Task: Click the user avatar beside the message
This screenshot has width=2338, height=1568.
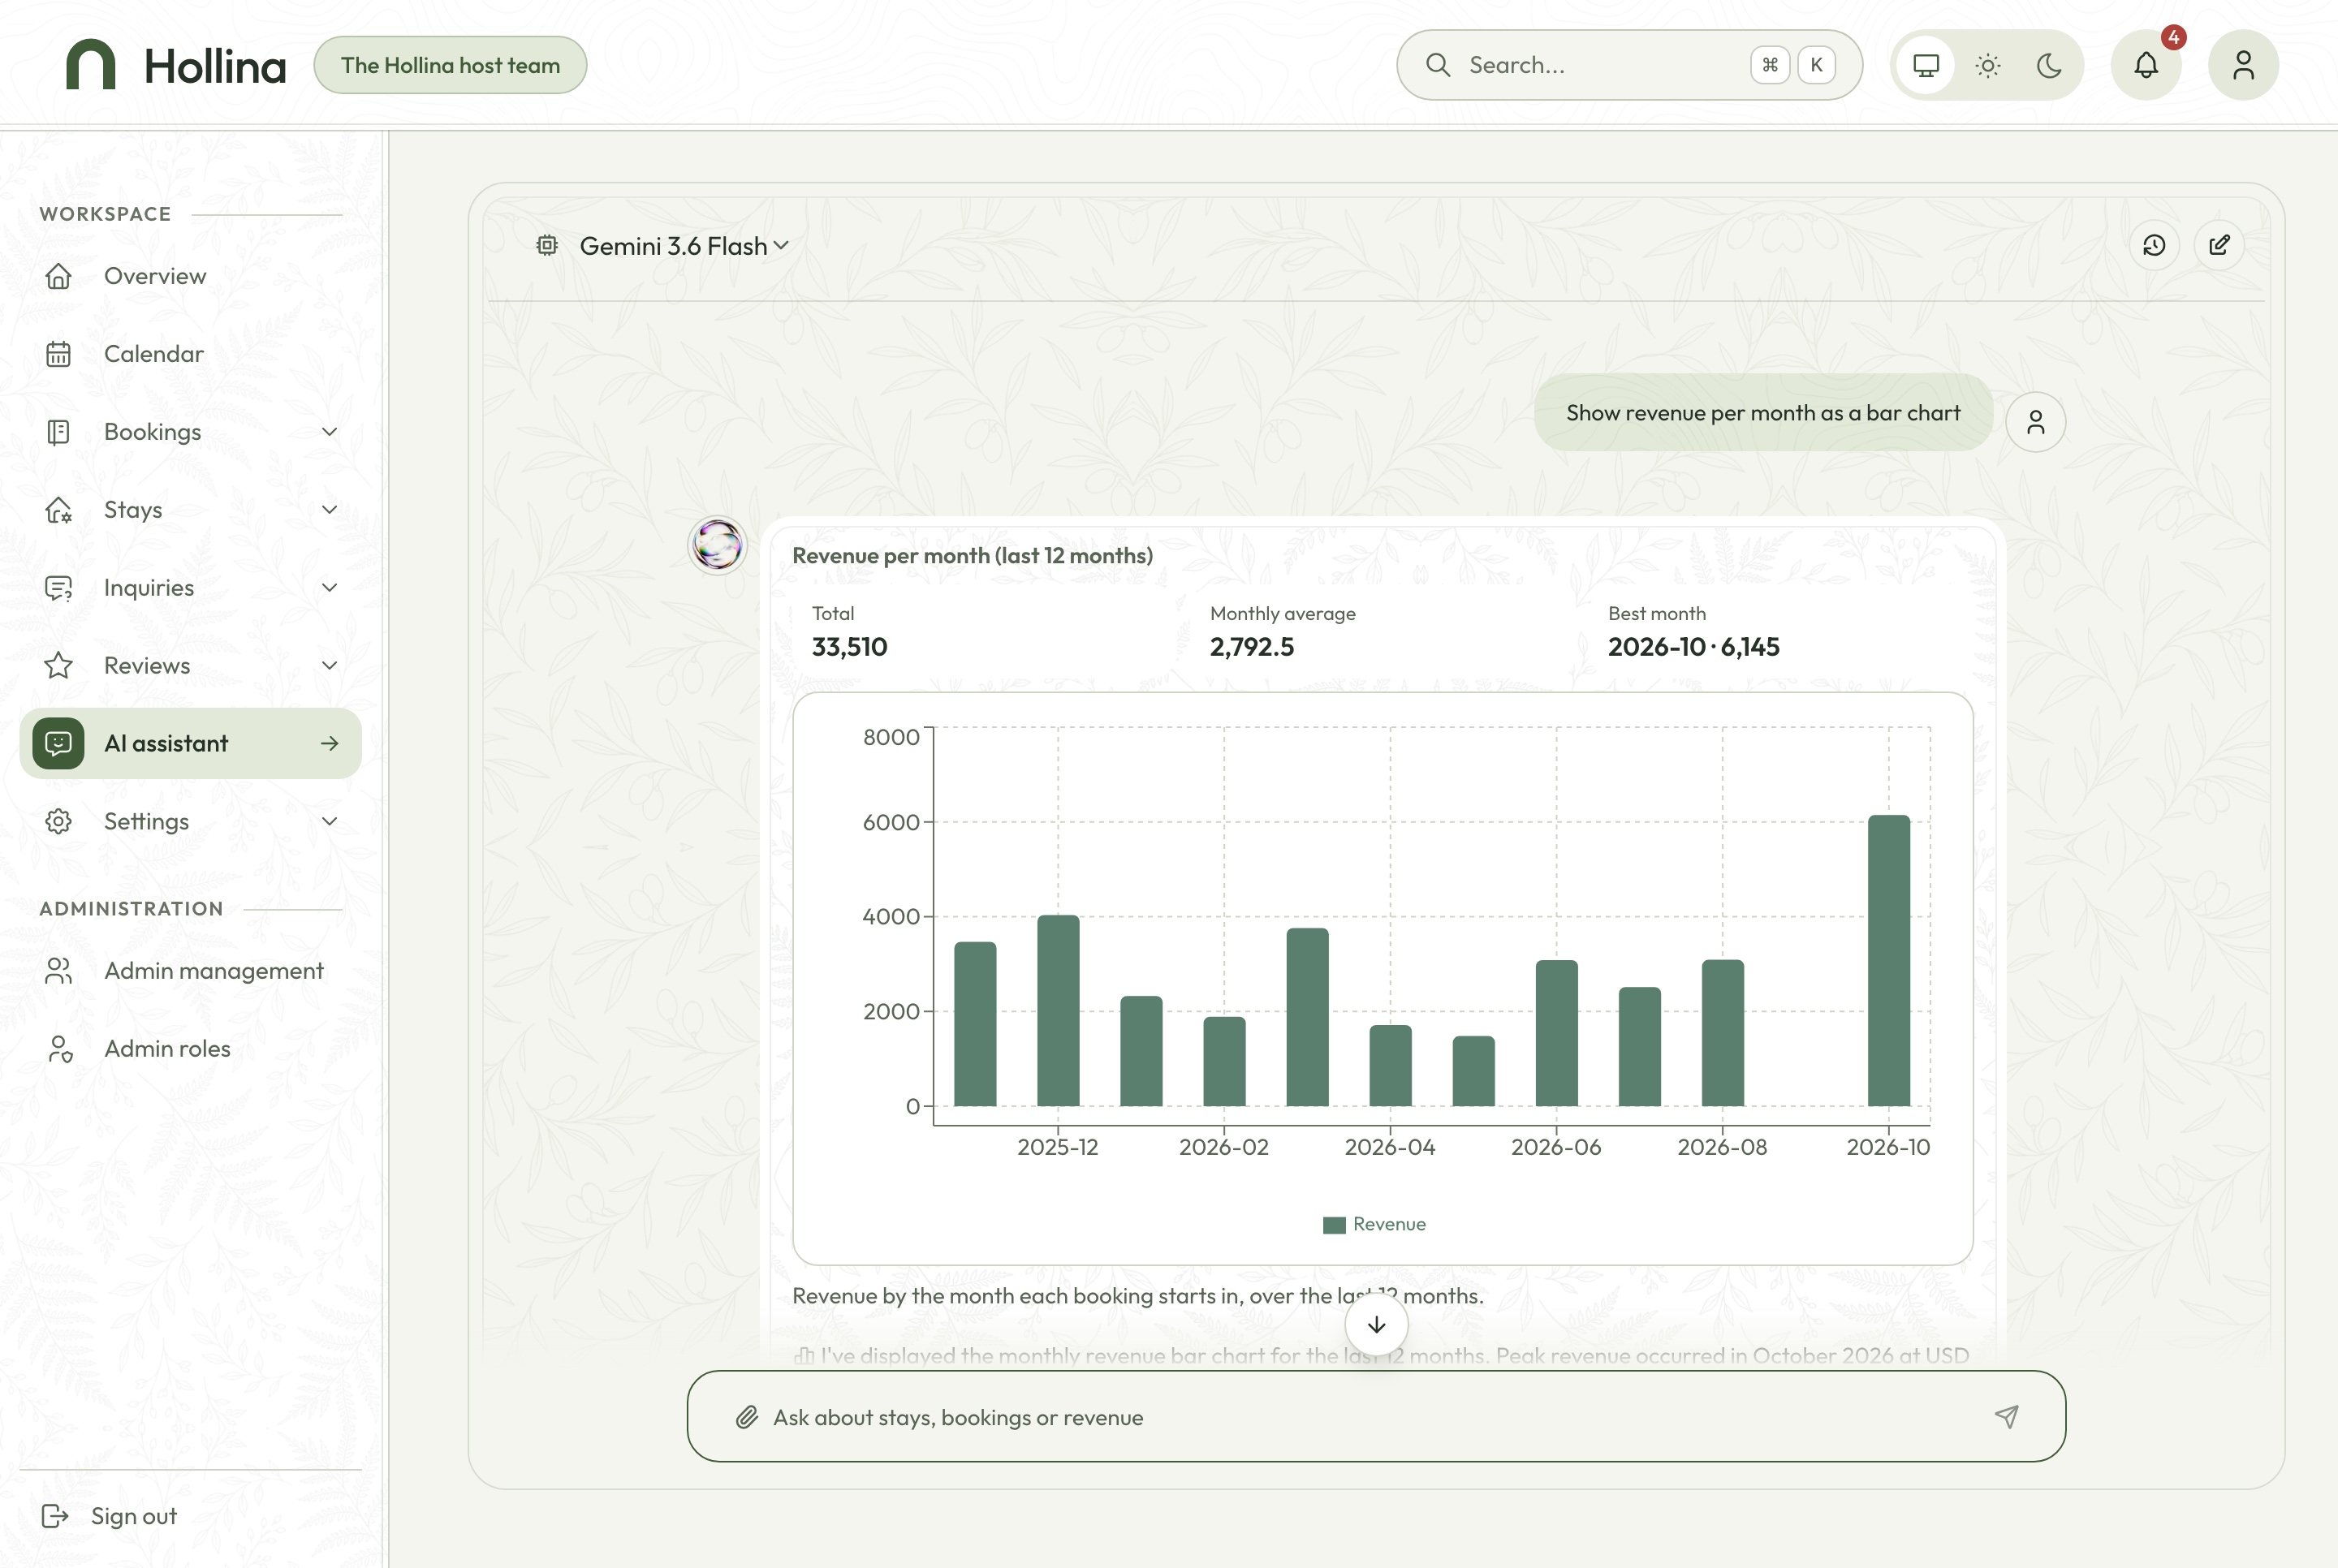Action: coord(2035,422)
